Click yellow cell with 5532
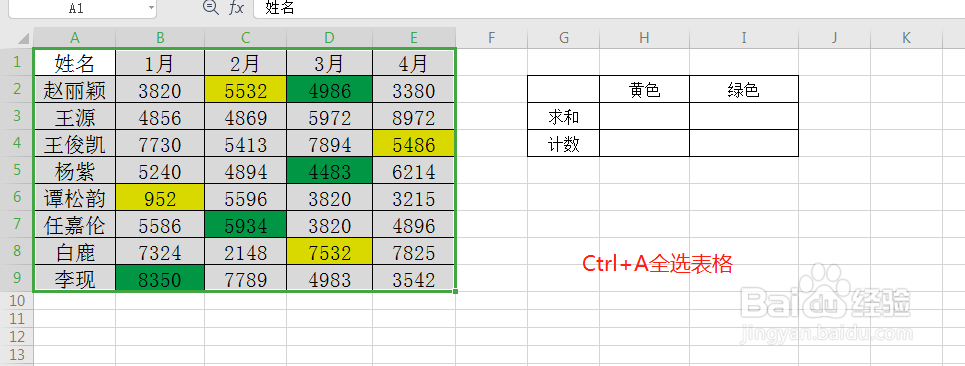 (246, 89)
